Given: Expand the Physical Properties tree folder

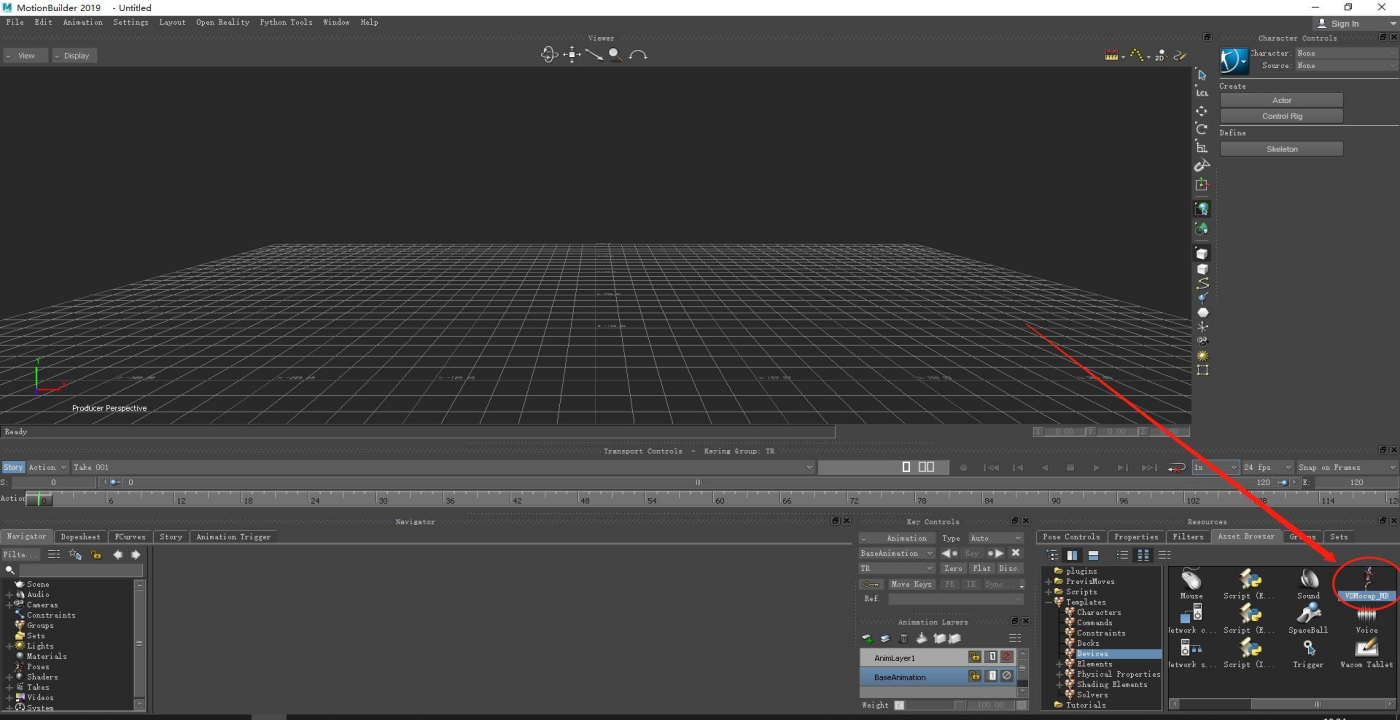Looking at the screenshot, I should (x=1060, y=674).
